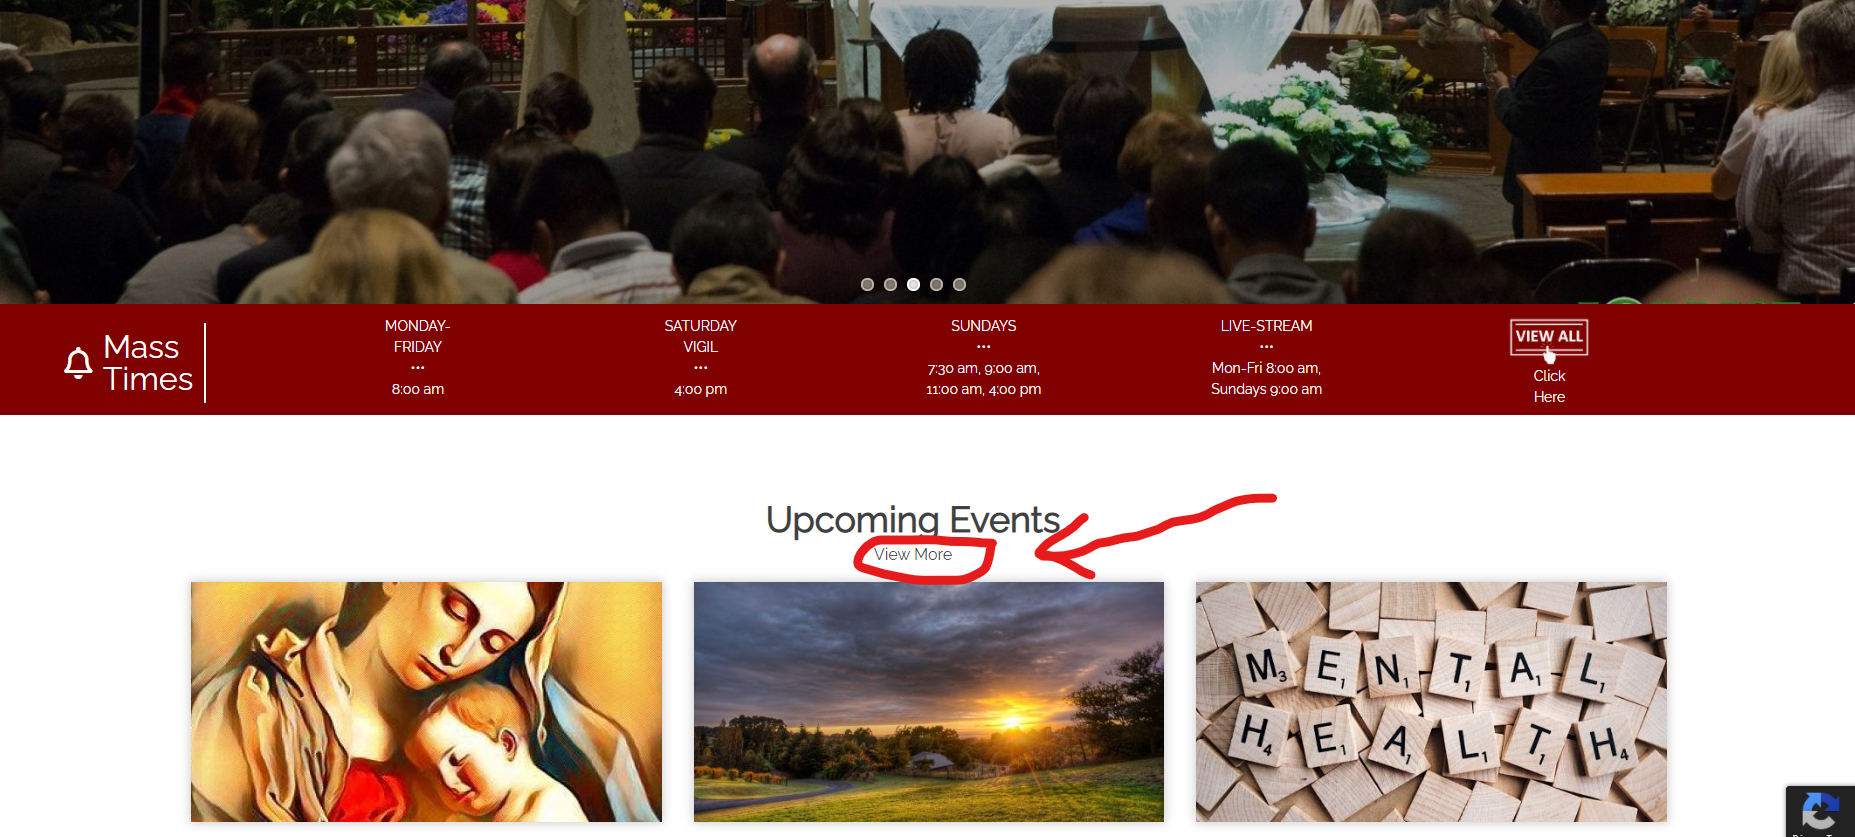Select the second carousel slide dot
This screenshot has height=837, width=1855.
tap(890, 285)
